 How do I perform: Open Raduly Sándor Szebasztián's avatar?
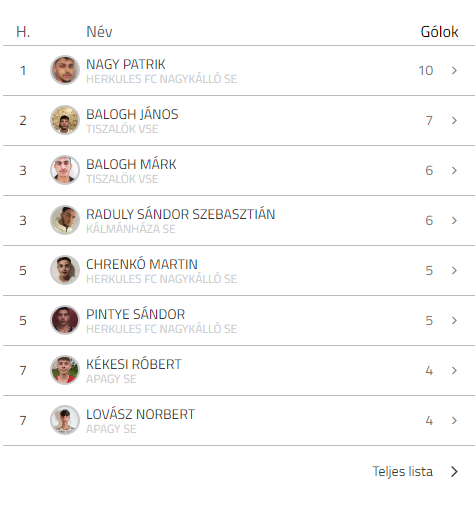(65, 220)
